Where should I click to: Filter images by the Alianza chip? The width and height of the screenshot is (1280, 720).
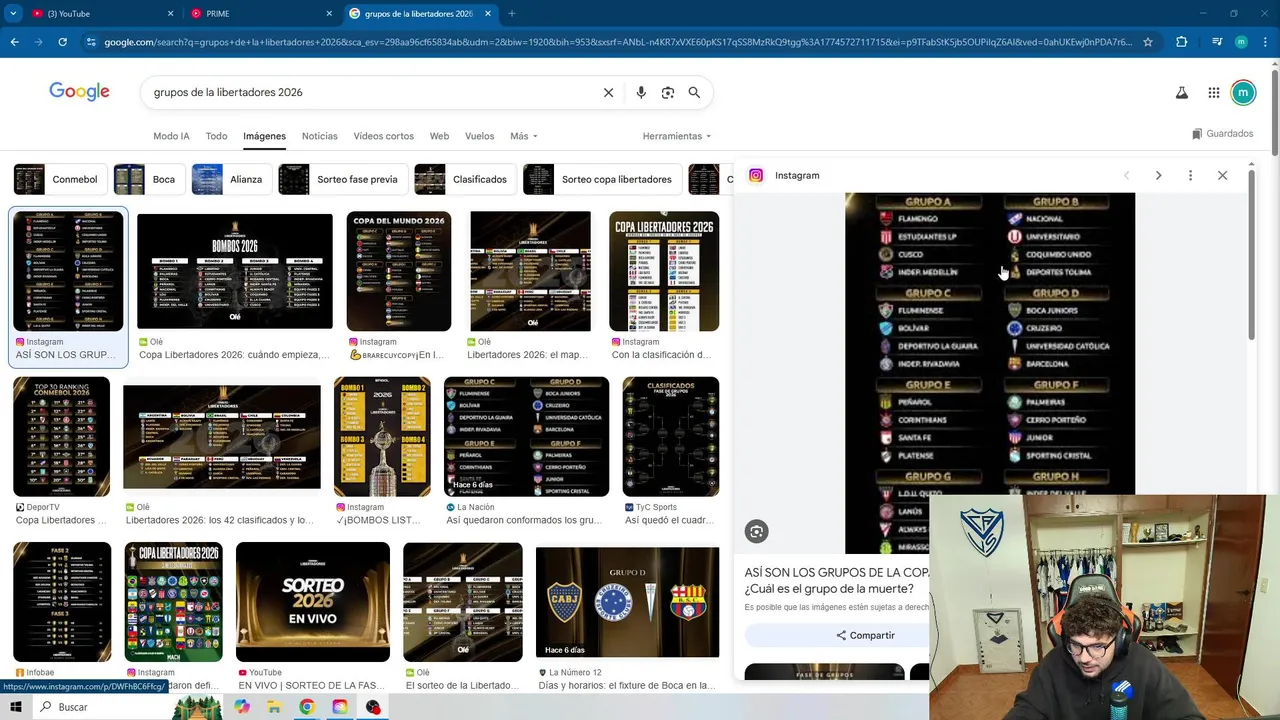point(232,179)
